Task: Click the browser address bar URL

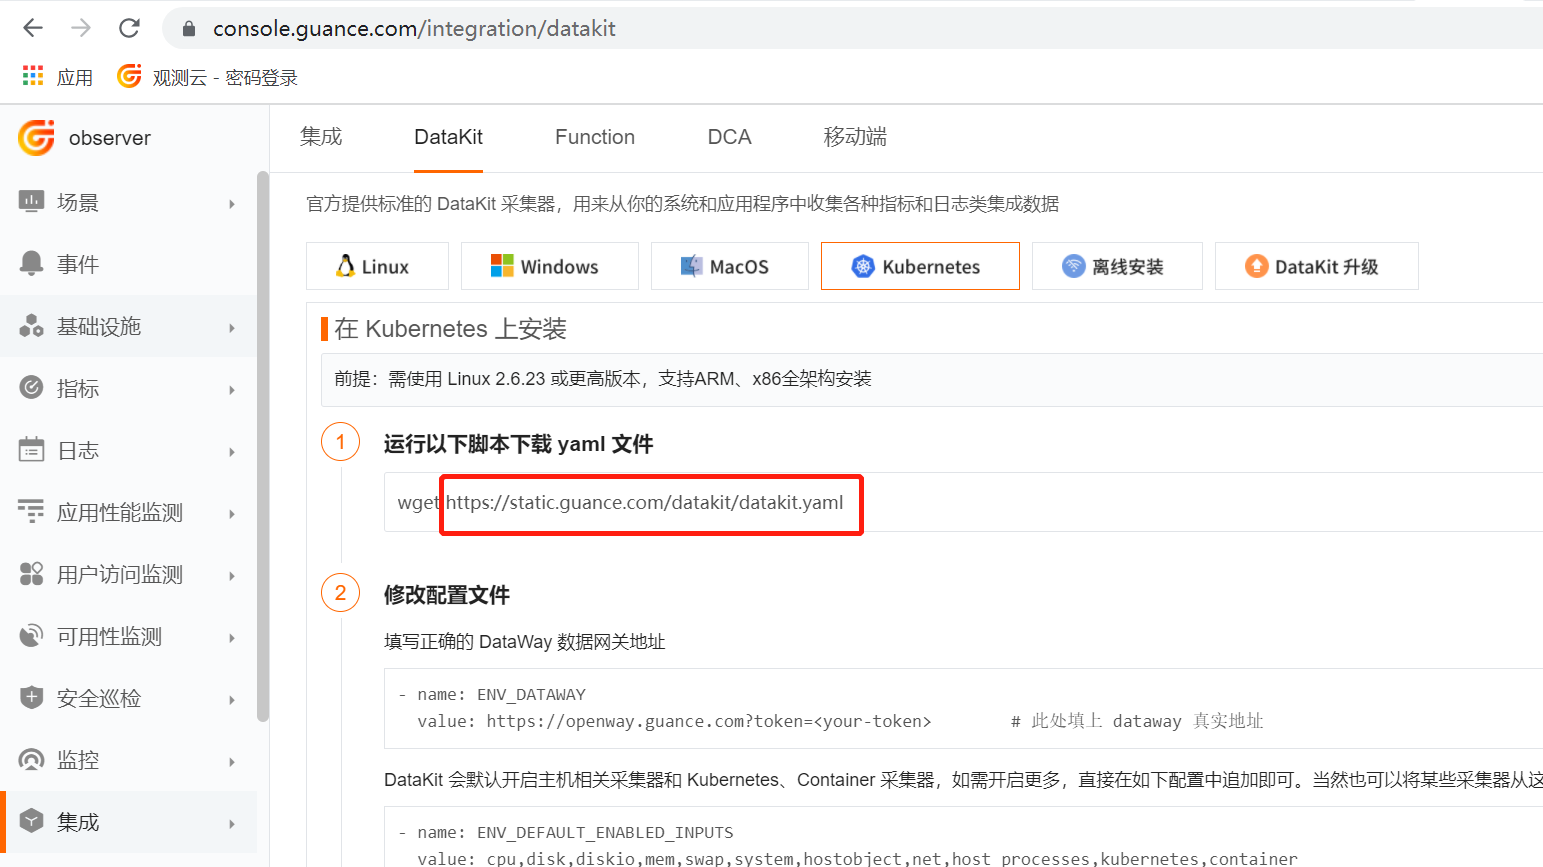Action: point(414,29)
